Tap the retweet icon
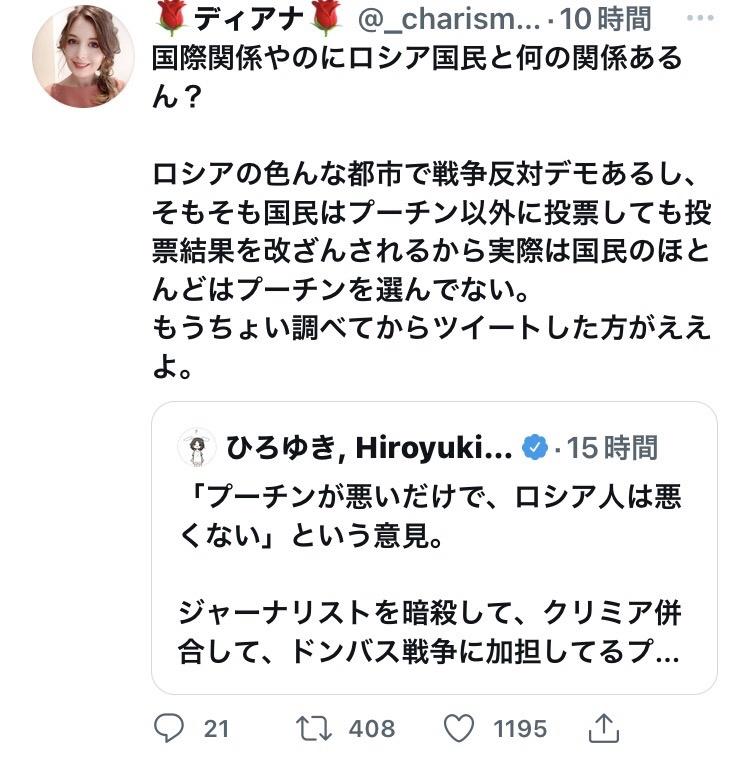Viewport: 750px width, 761px height. [314, 728]
